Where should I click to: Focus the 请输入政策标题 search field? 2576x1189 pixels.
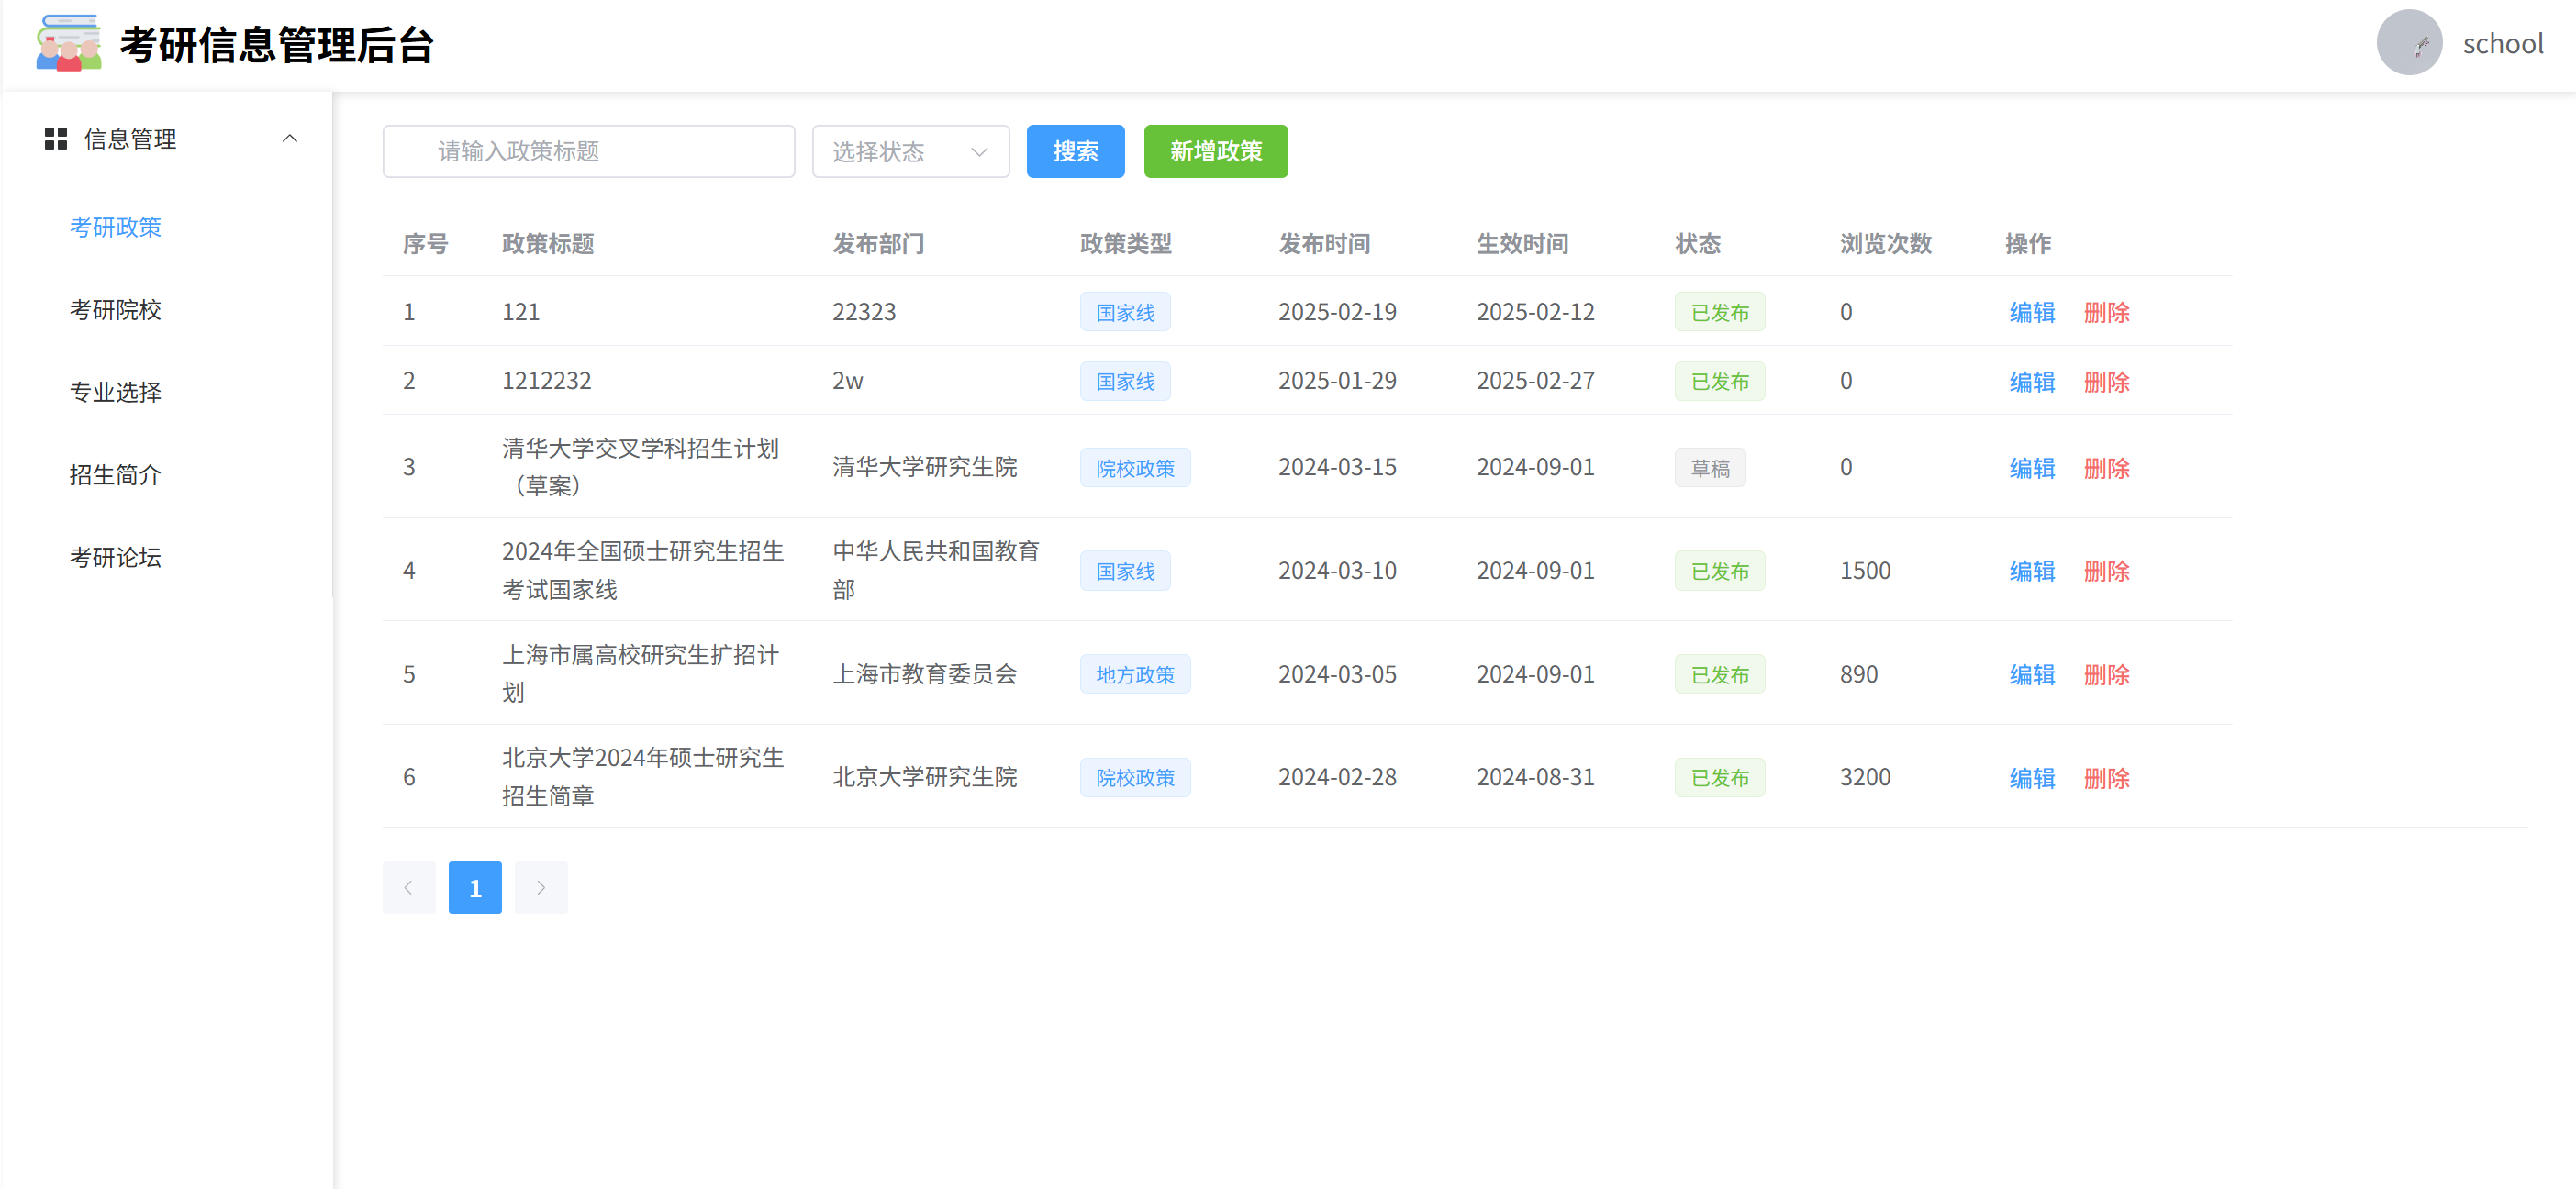(x=589, y=152)
